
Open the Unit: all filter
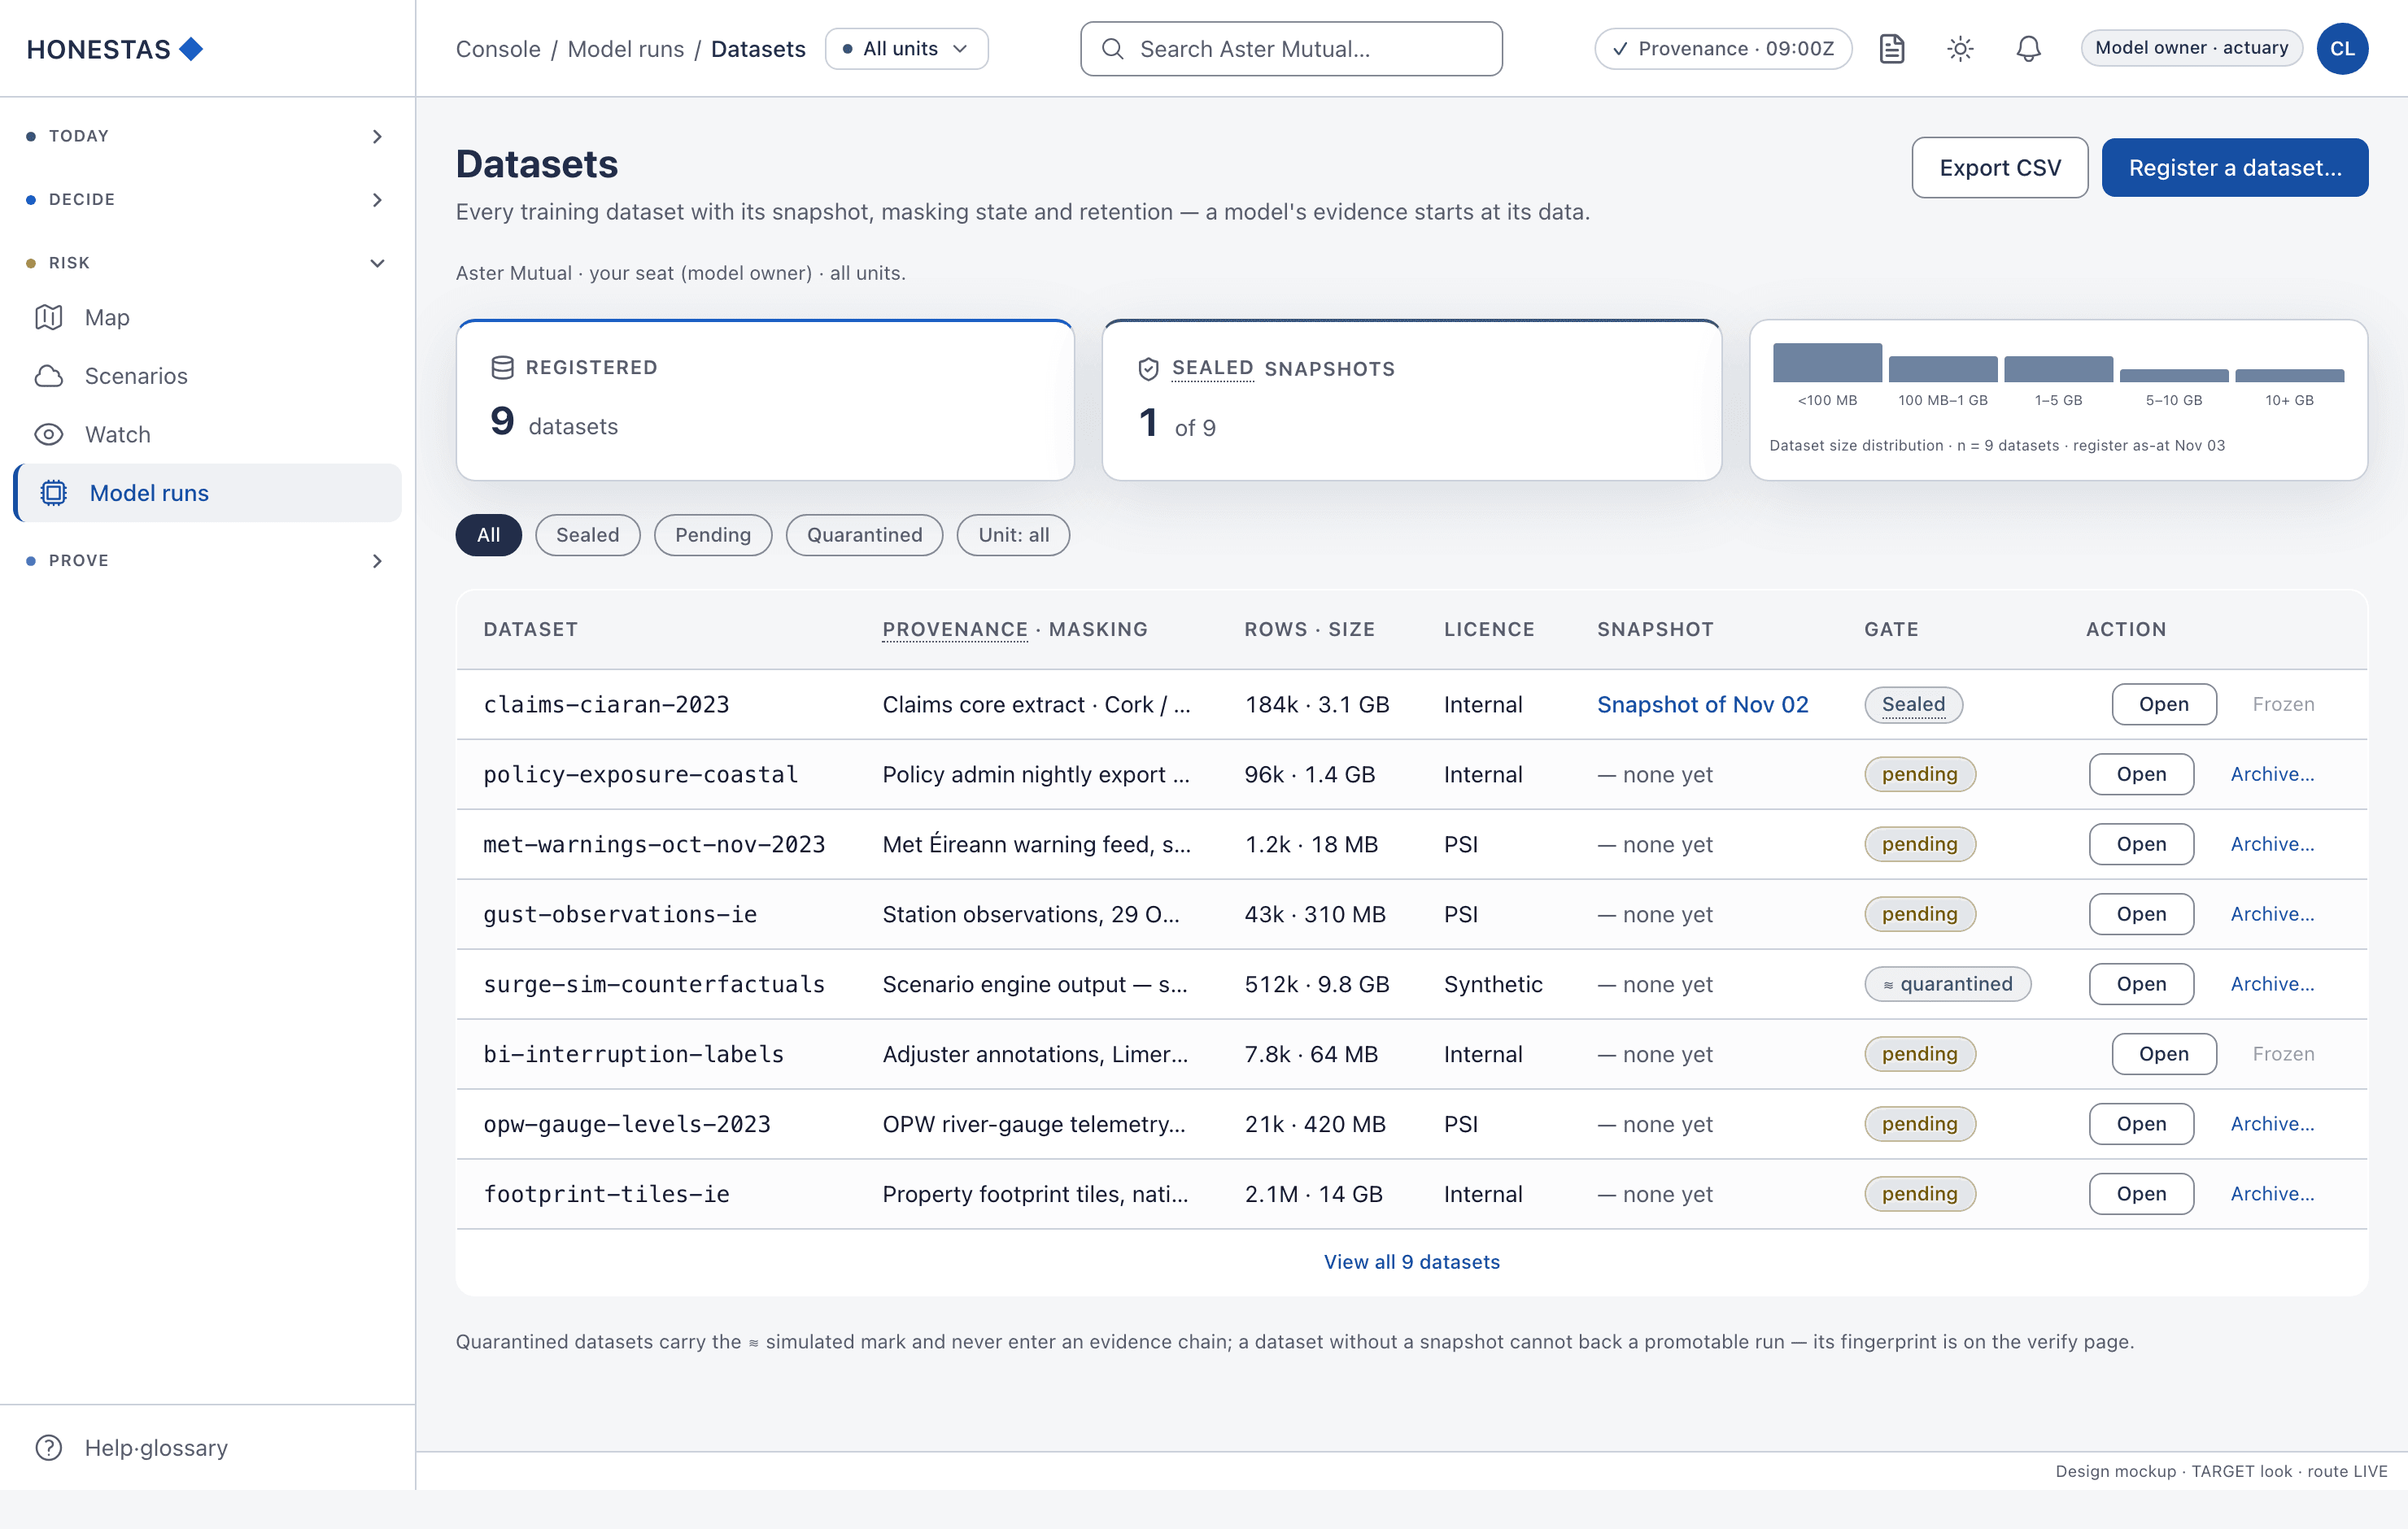point(1013,535)
